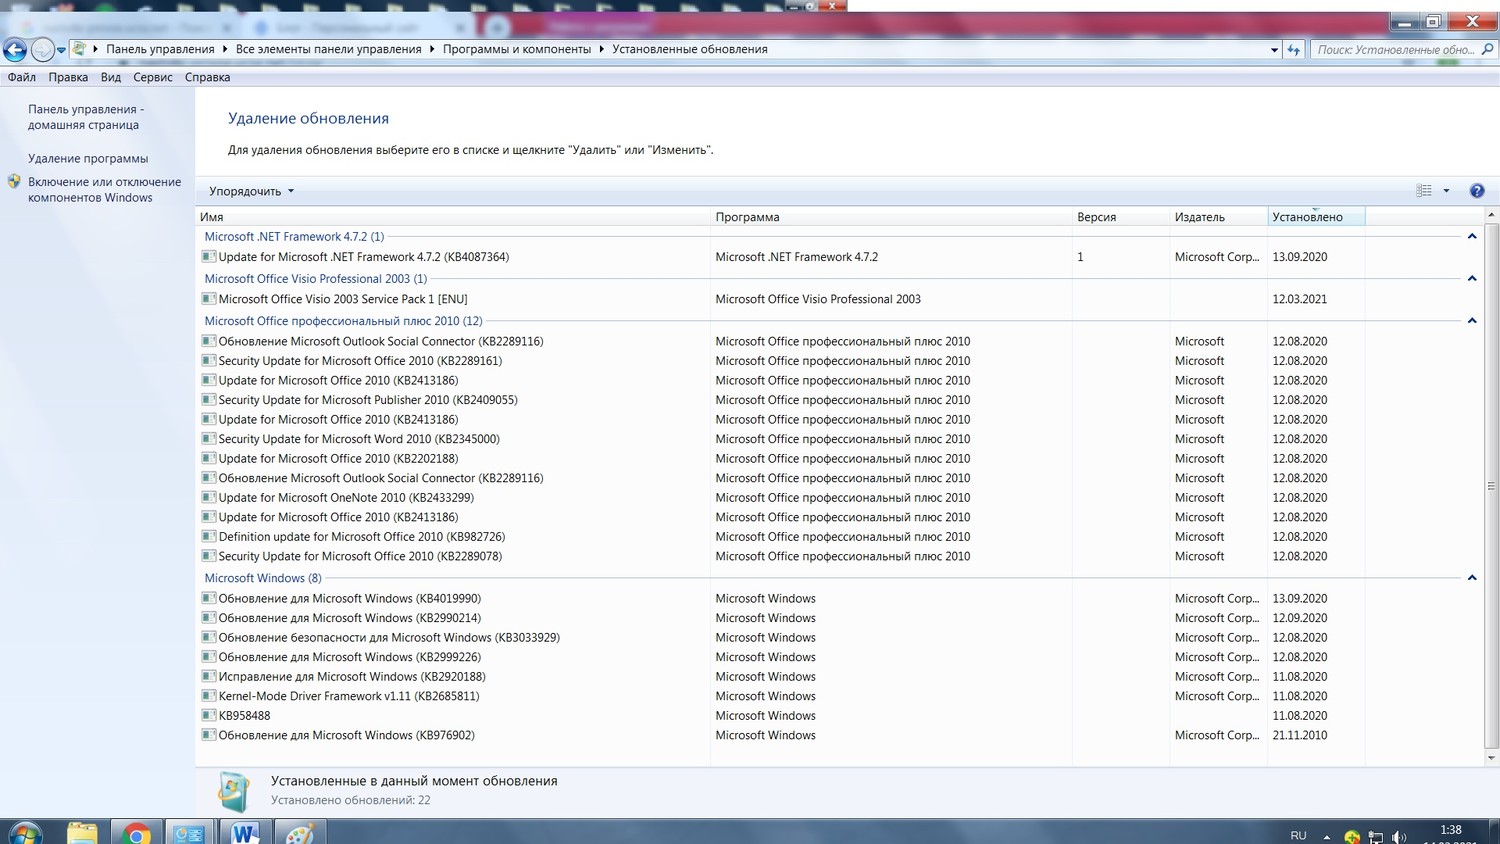Open Windows Explorer from the taskbar

[x=82, y=833]
